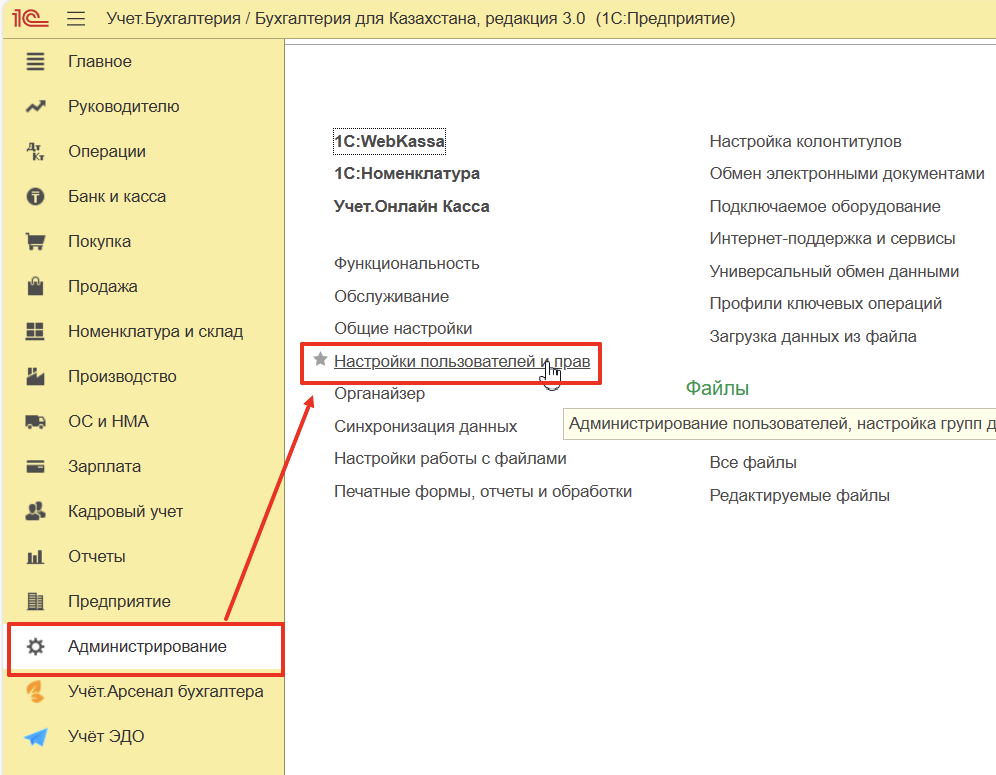Screen dimensions: 996x775
Task: Click the 1C logo icon in title bar
Action: coord(28,19)
